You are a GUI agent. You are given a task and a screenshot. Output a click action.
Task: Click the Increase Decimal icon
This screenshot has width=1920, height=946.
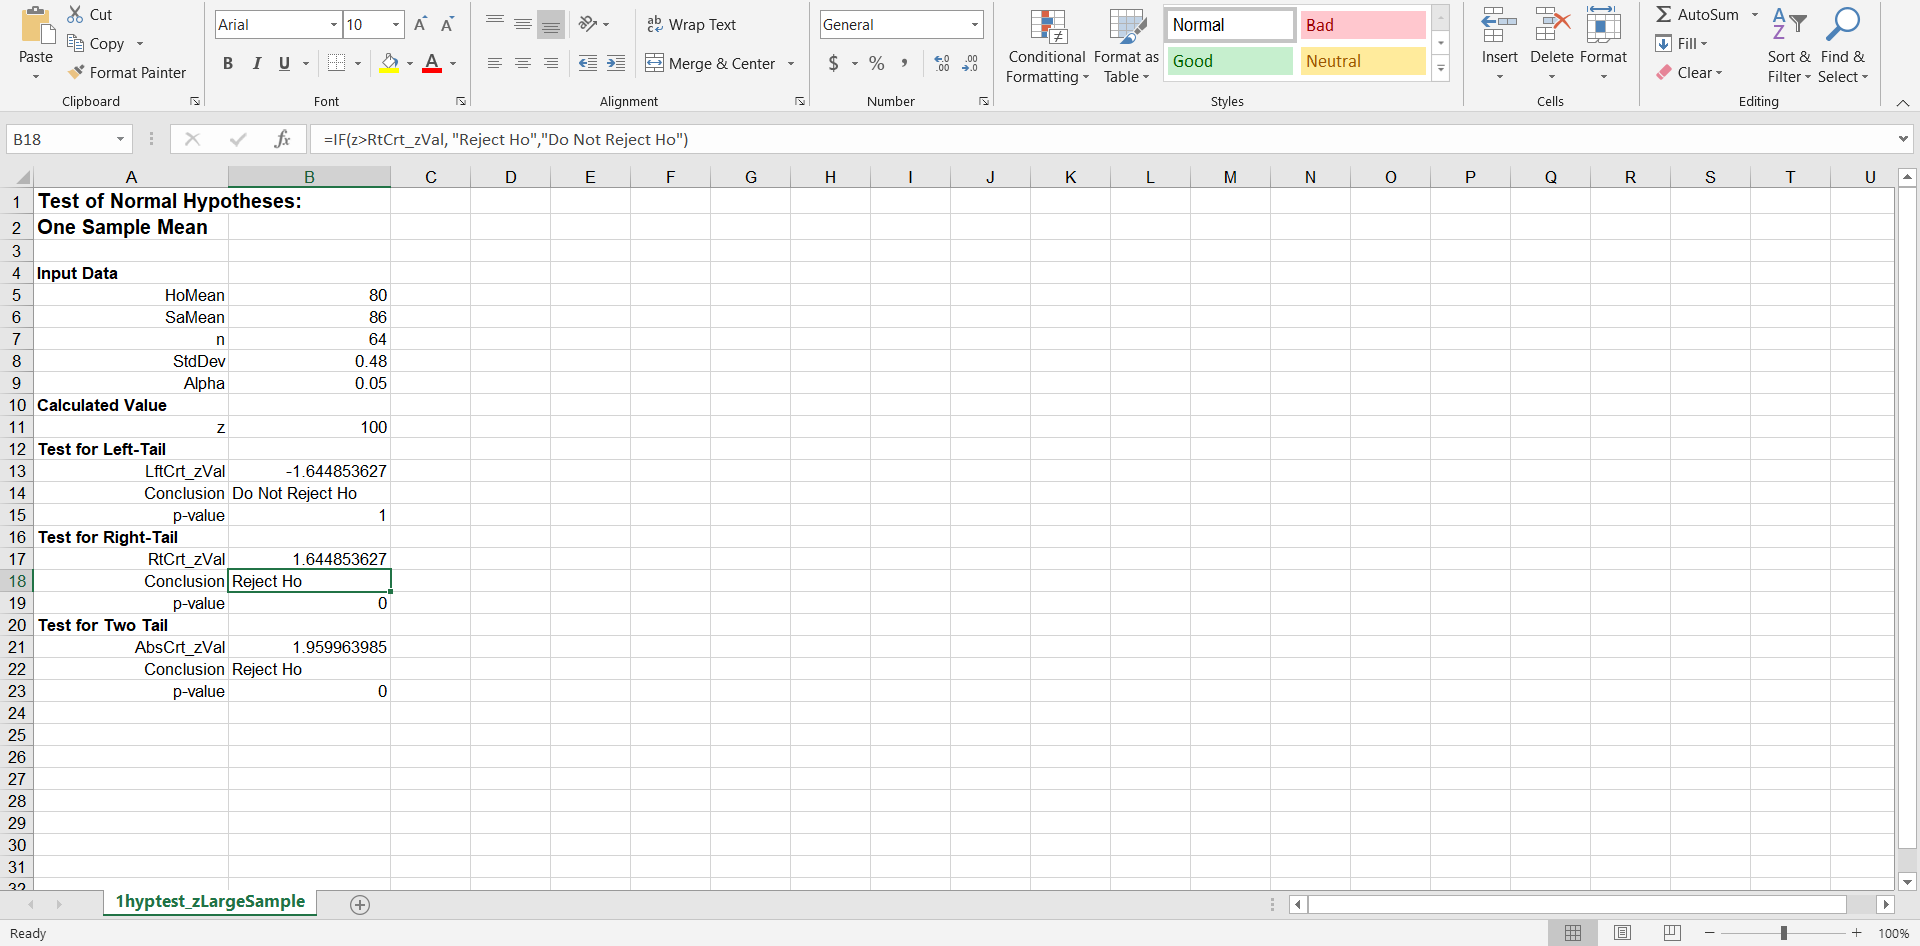(942, 63)
